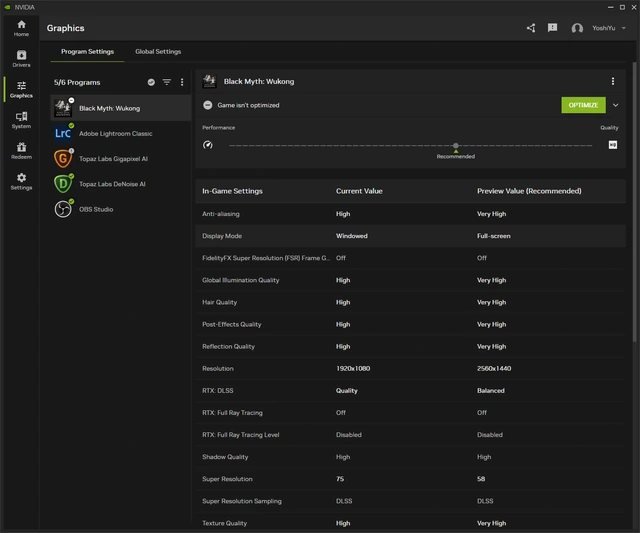Click the Performance gauge icon
The height and width of the screenshot is (533, 640).
[208, 145]
